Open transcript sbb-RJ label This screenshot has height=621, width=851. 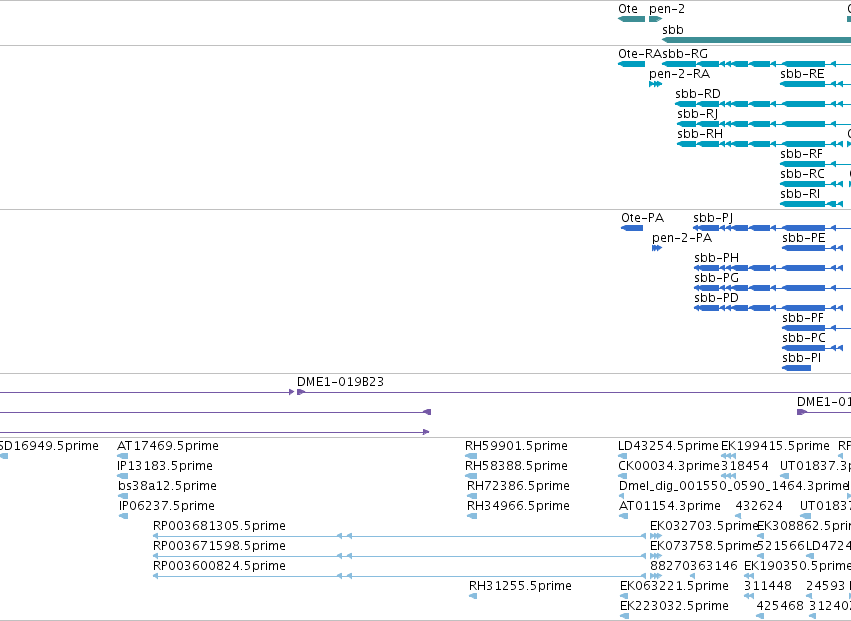click(x=697, y=113)
